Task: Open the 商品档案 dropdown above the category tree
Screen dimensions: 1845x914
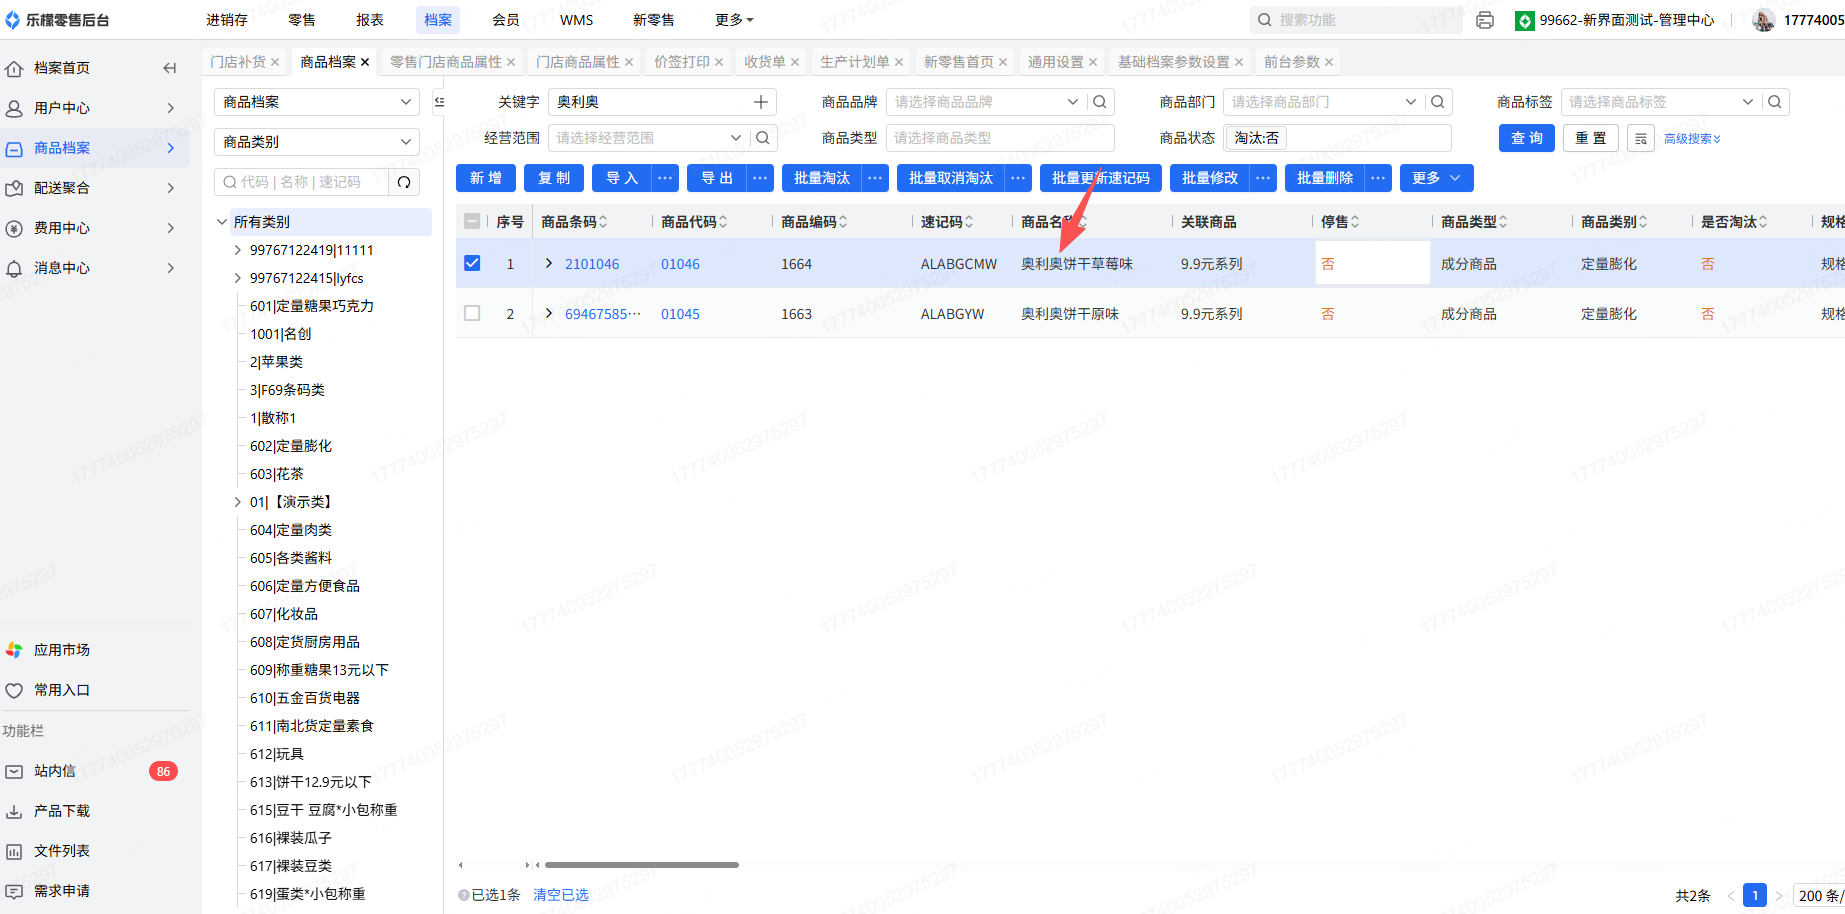Action: (x=317, y=102)
